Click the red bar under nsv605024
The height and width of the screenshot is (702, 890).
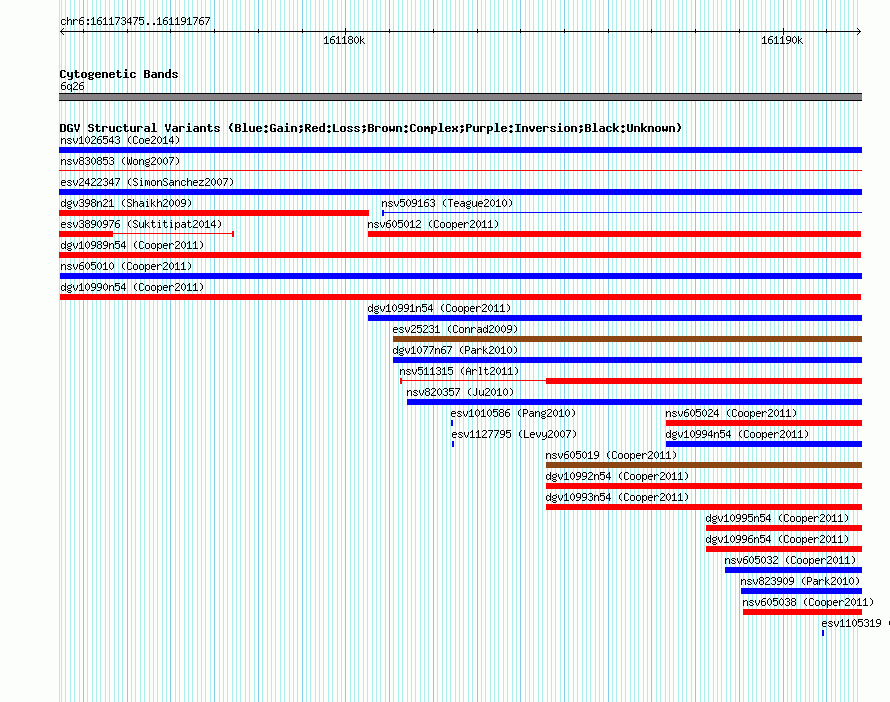764,423
